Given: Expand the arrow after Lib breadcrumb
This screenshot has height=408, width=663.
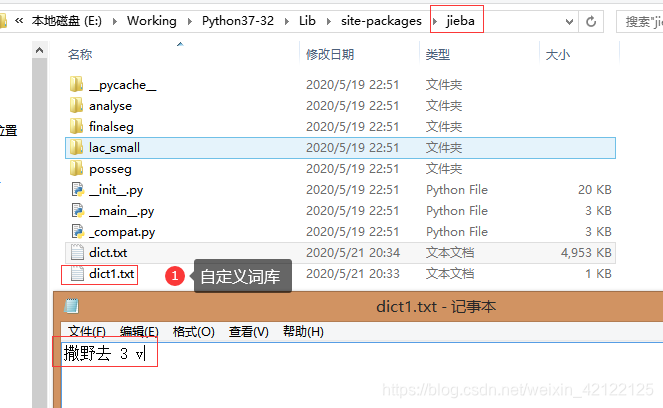Looking at the screenshot, I should point(329,21).
